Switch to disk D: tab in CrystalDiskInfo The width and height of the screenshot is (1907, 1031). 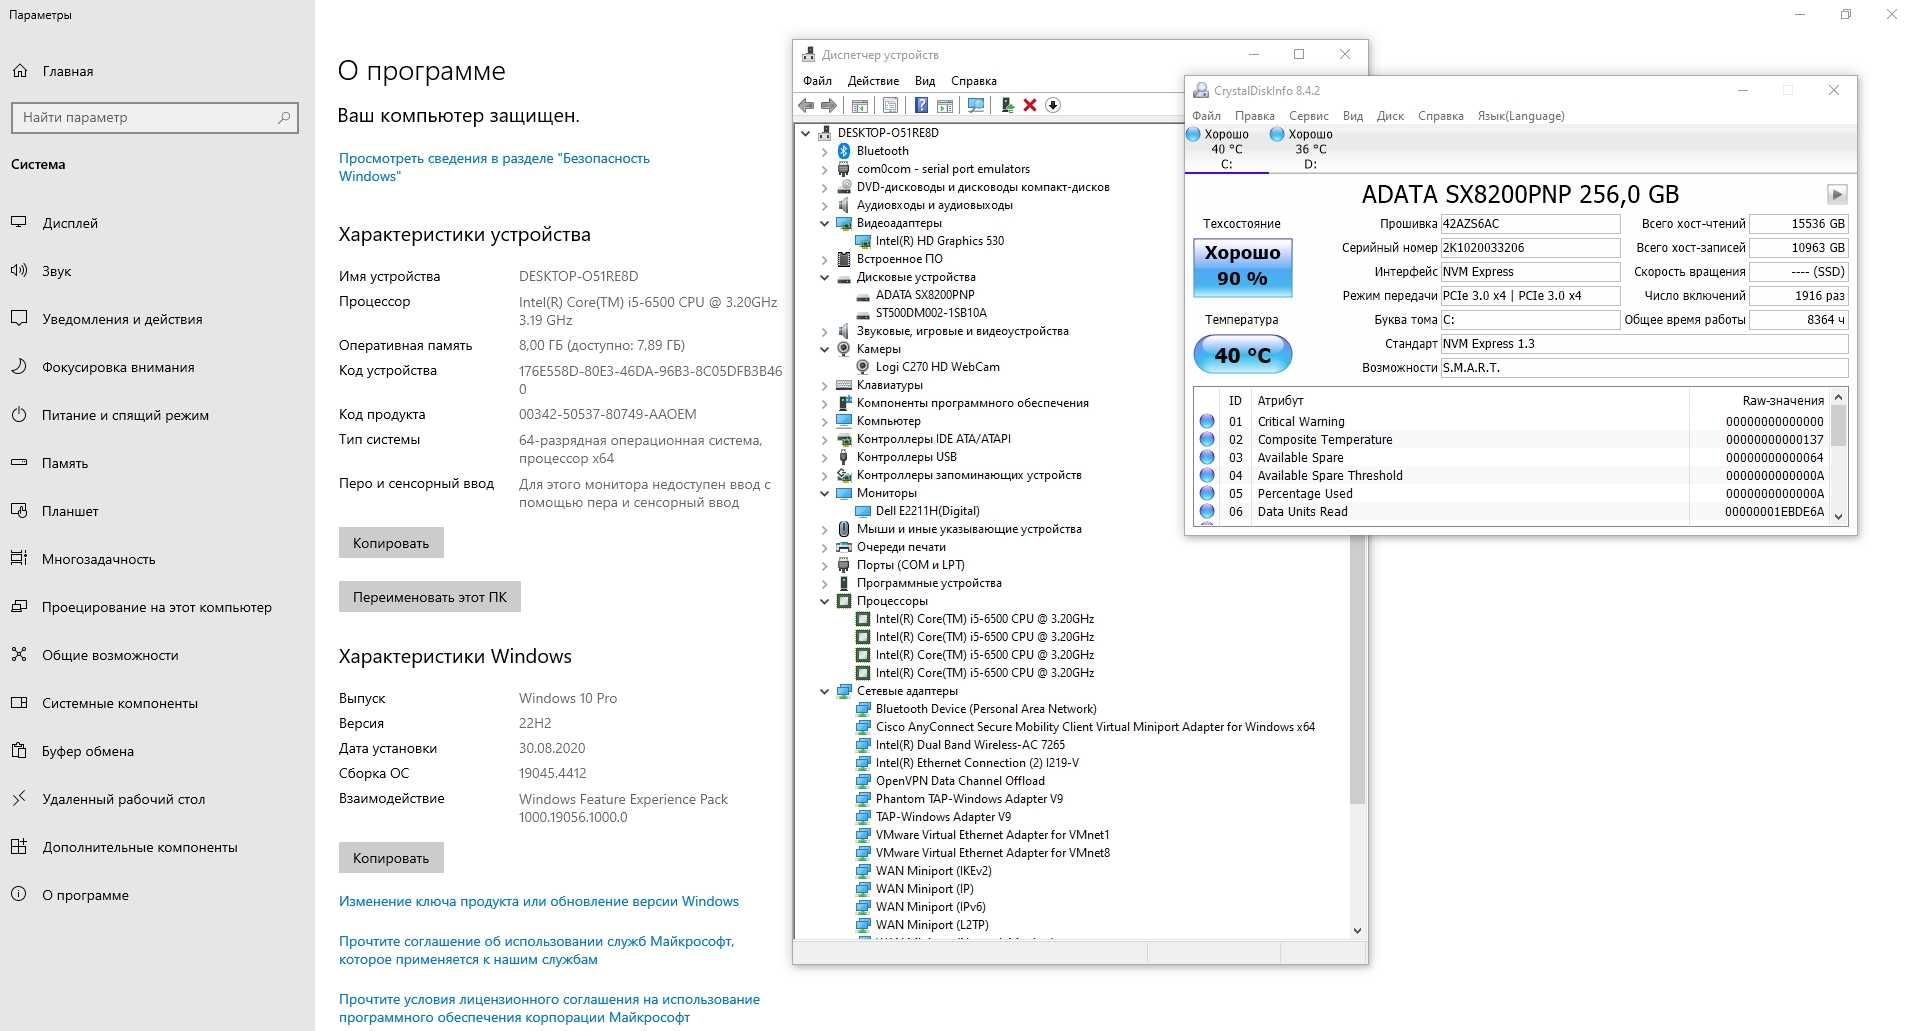pos(1310,149)
